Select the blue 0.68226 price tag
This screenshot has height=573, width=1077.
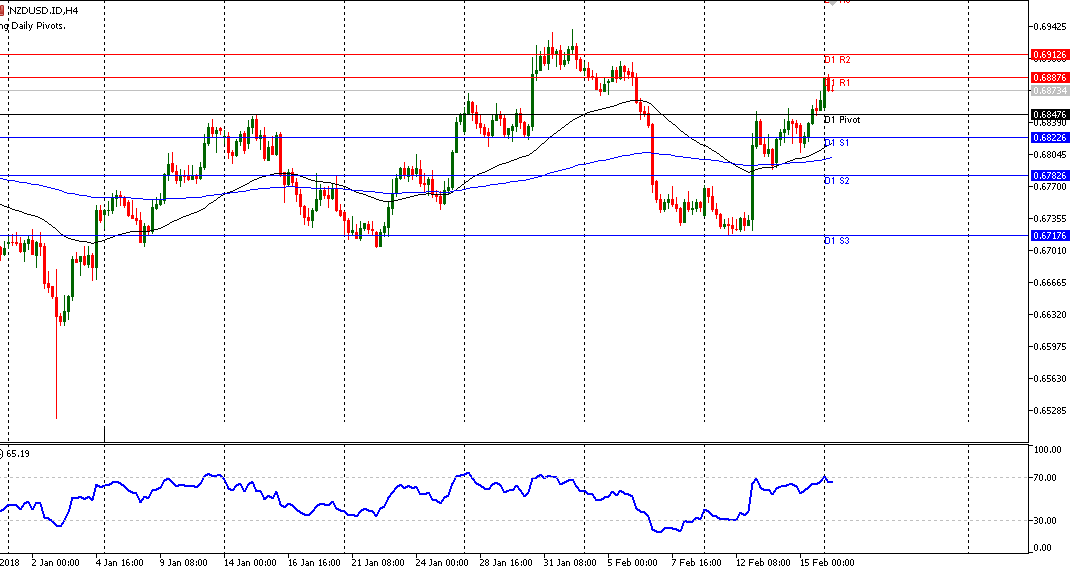[x=1049, y=137]
